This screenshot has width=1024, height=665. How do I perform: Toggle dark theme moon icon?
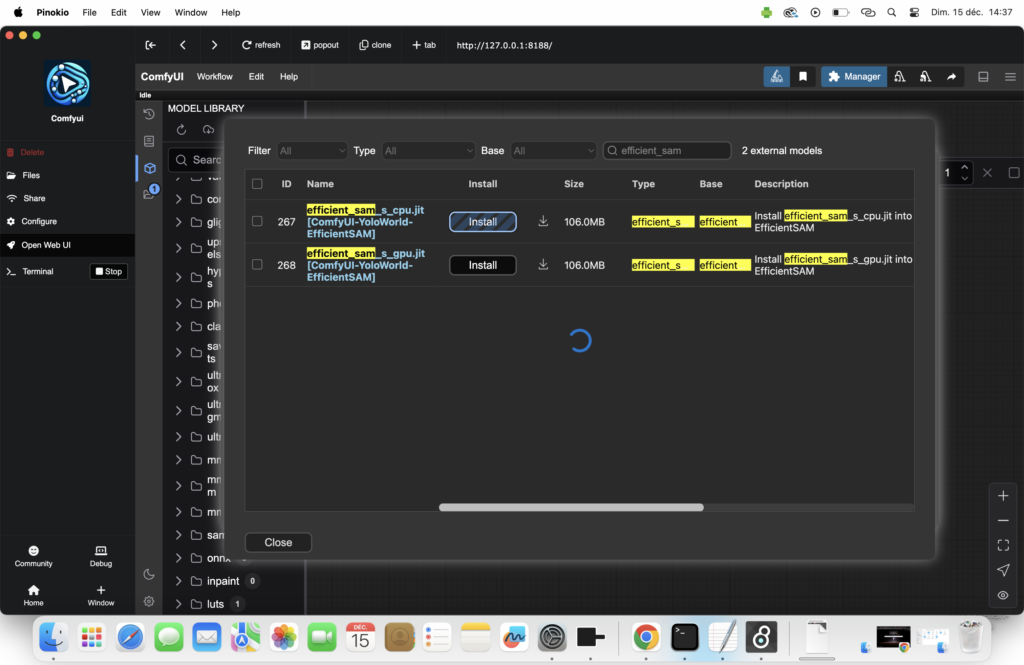point(149,574)
